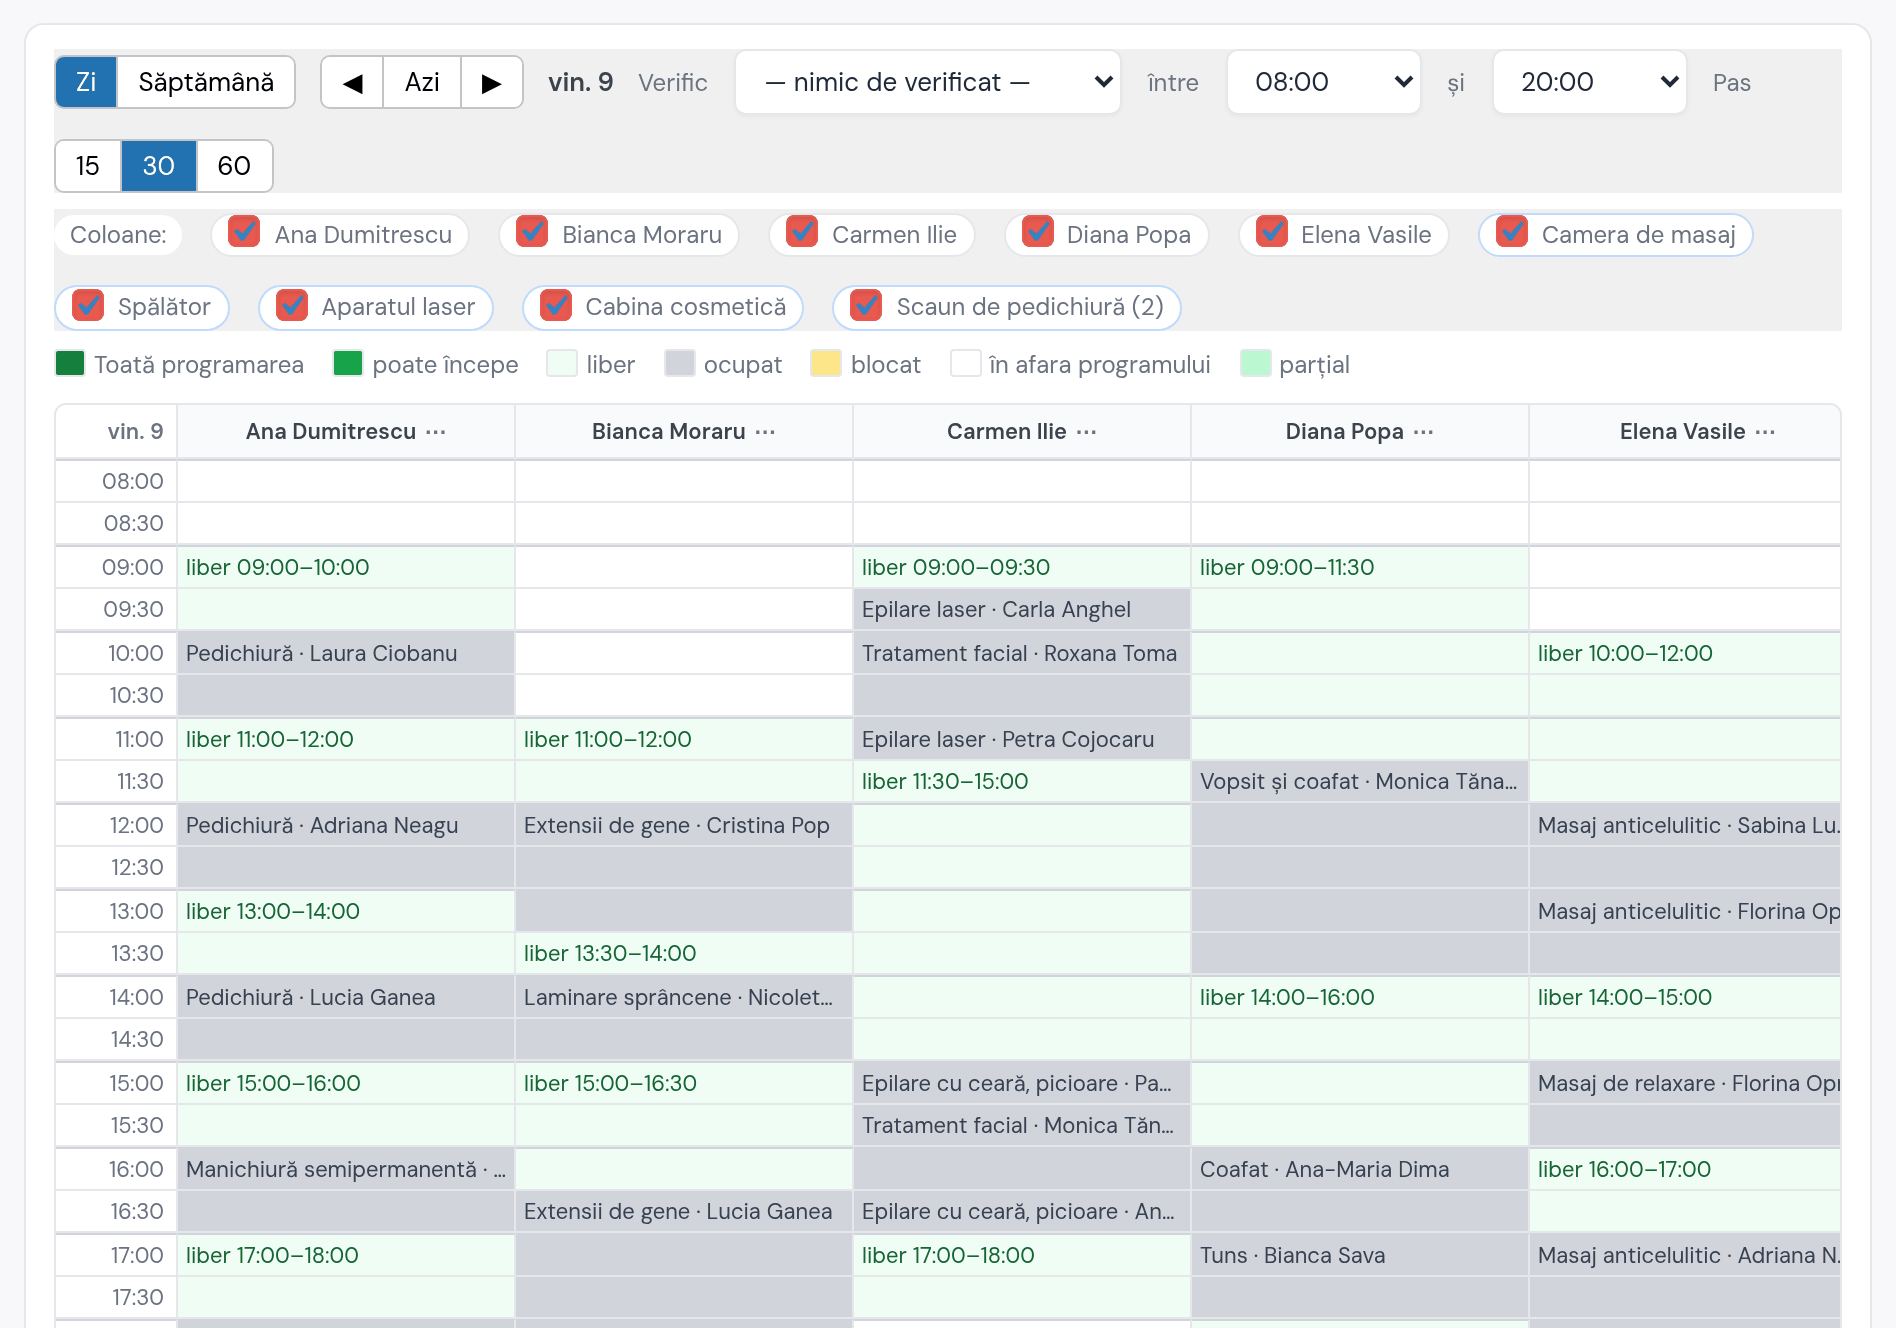The image size is (1896, 1328).
Task: Select the 30 minute step
Action: [x=159, y=166]
